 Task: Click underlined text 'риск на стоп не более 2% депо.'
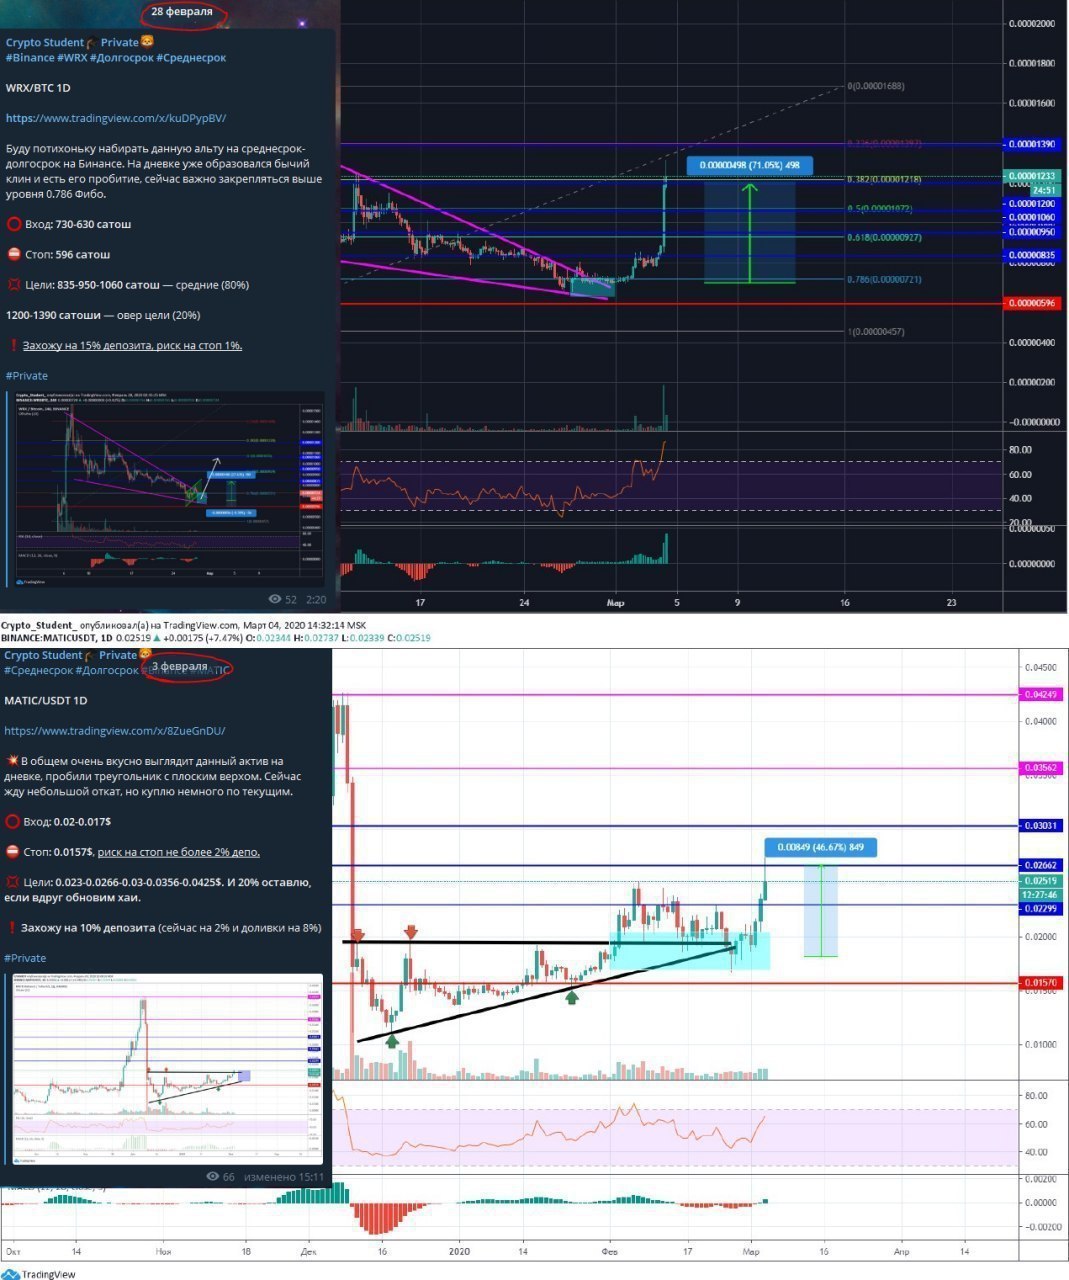pyautogui.click(x=179, y=852)
